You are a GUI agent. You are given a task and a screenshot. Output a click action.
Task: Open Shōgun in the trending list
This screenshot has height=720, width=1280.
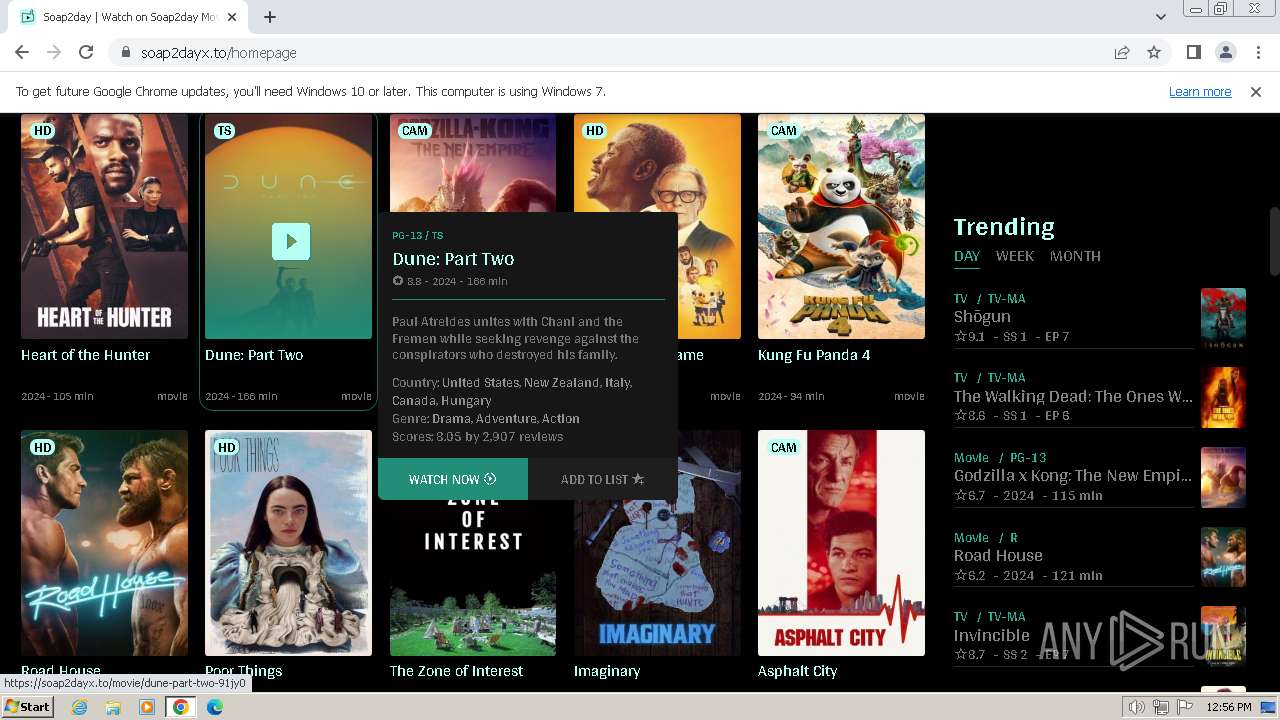click(x=982, y=317)
